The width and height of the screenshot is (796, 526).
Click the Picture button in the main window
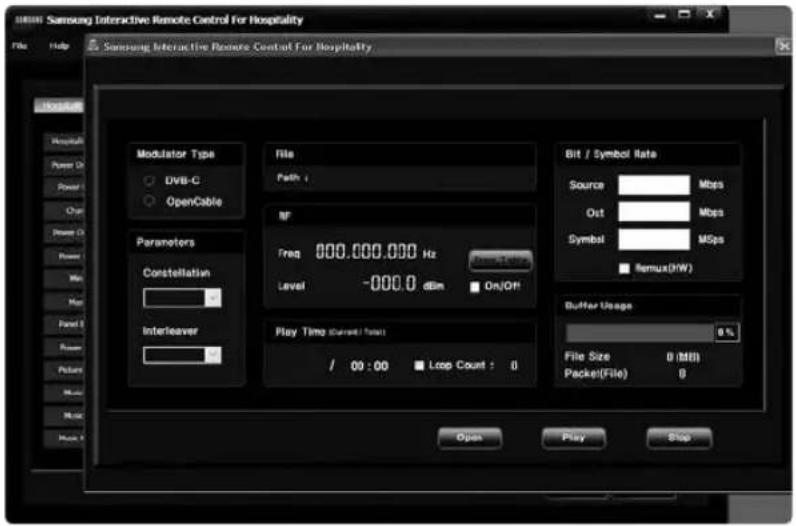(x=64, y=370)
